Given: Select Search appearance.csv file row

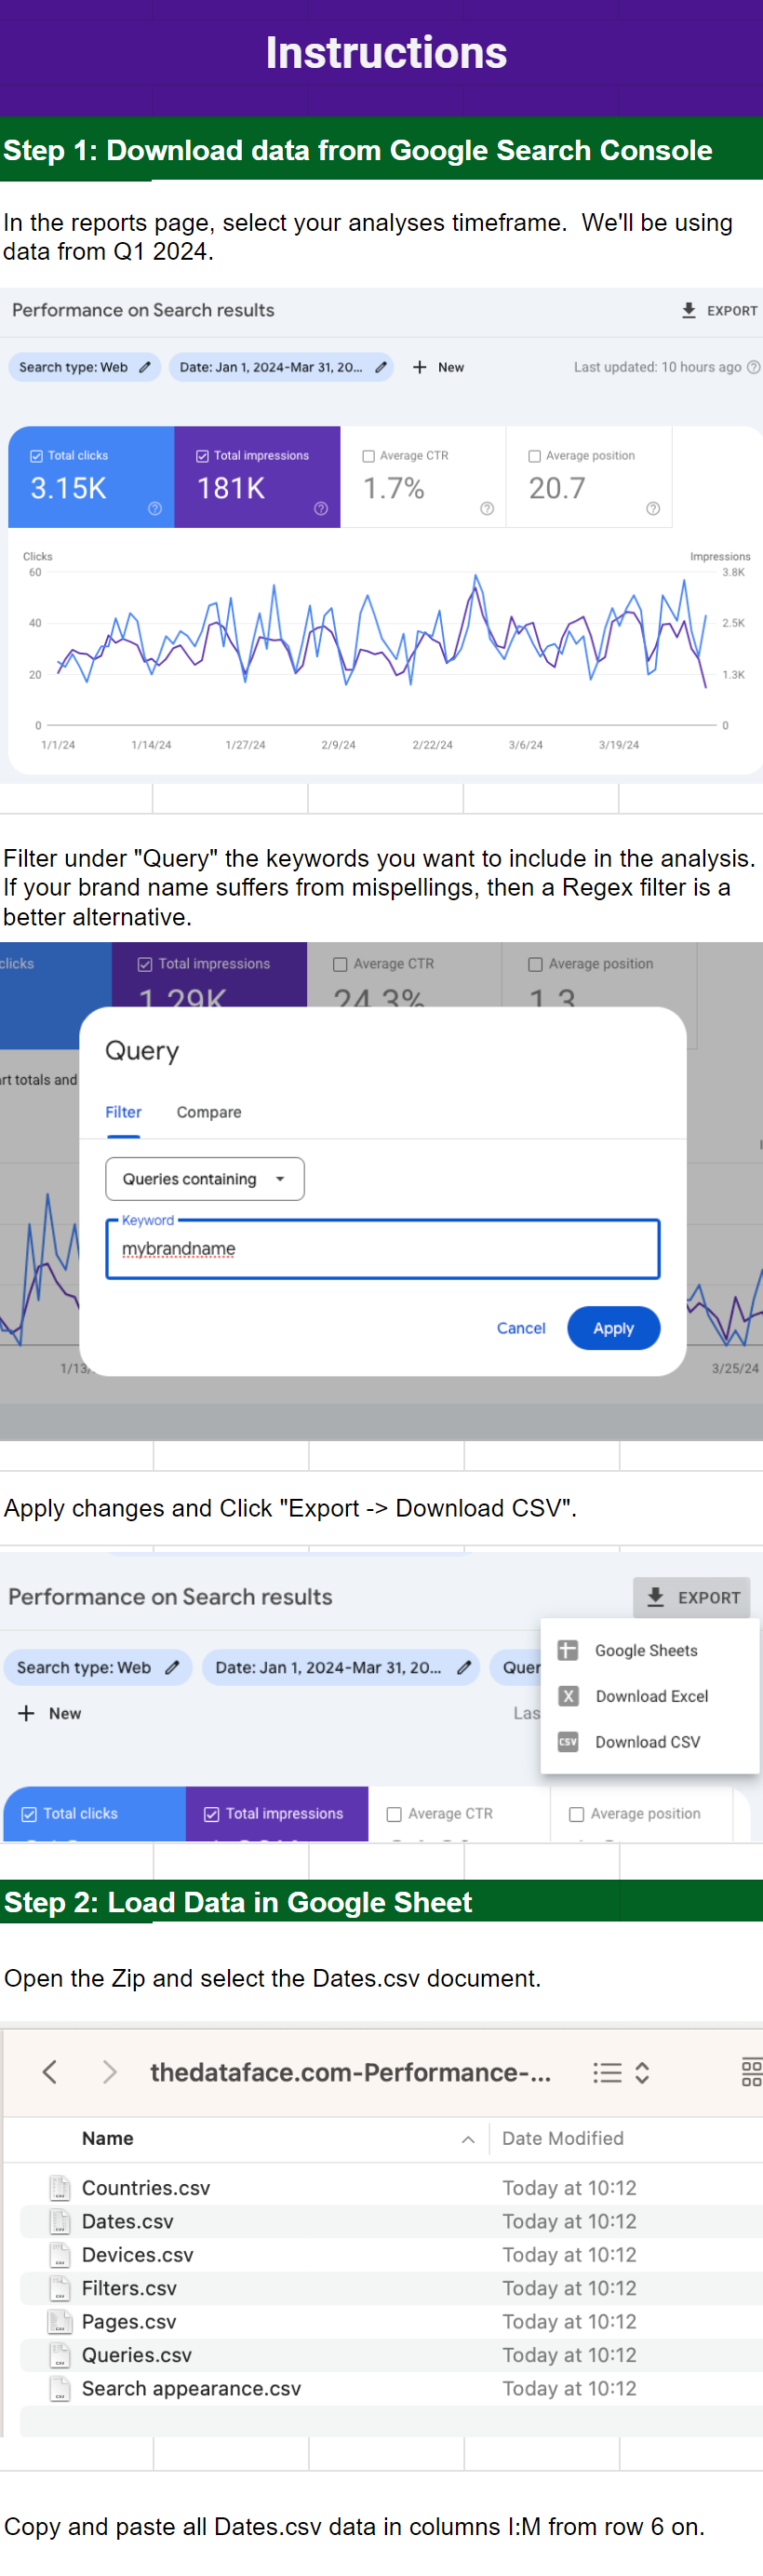Looking at the screenshot, I should point(391,2388).
